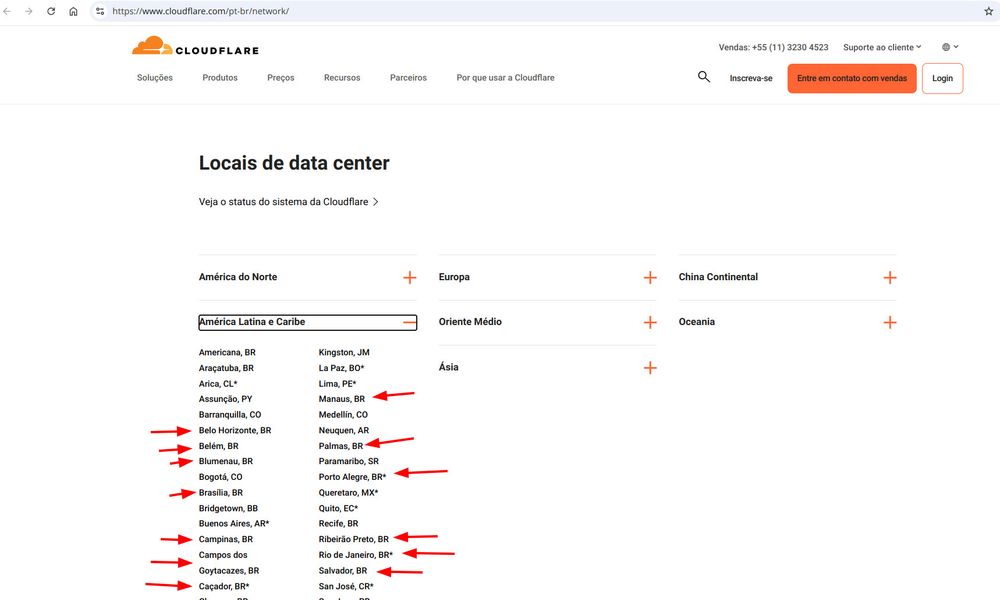This screenshot has height=600, width=1000.
Task: Select Manaus, BR entry
Action: pos(342,399)
